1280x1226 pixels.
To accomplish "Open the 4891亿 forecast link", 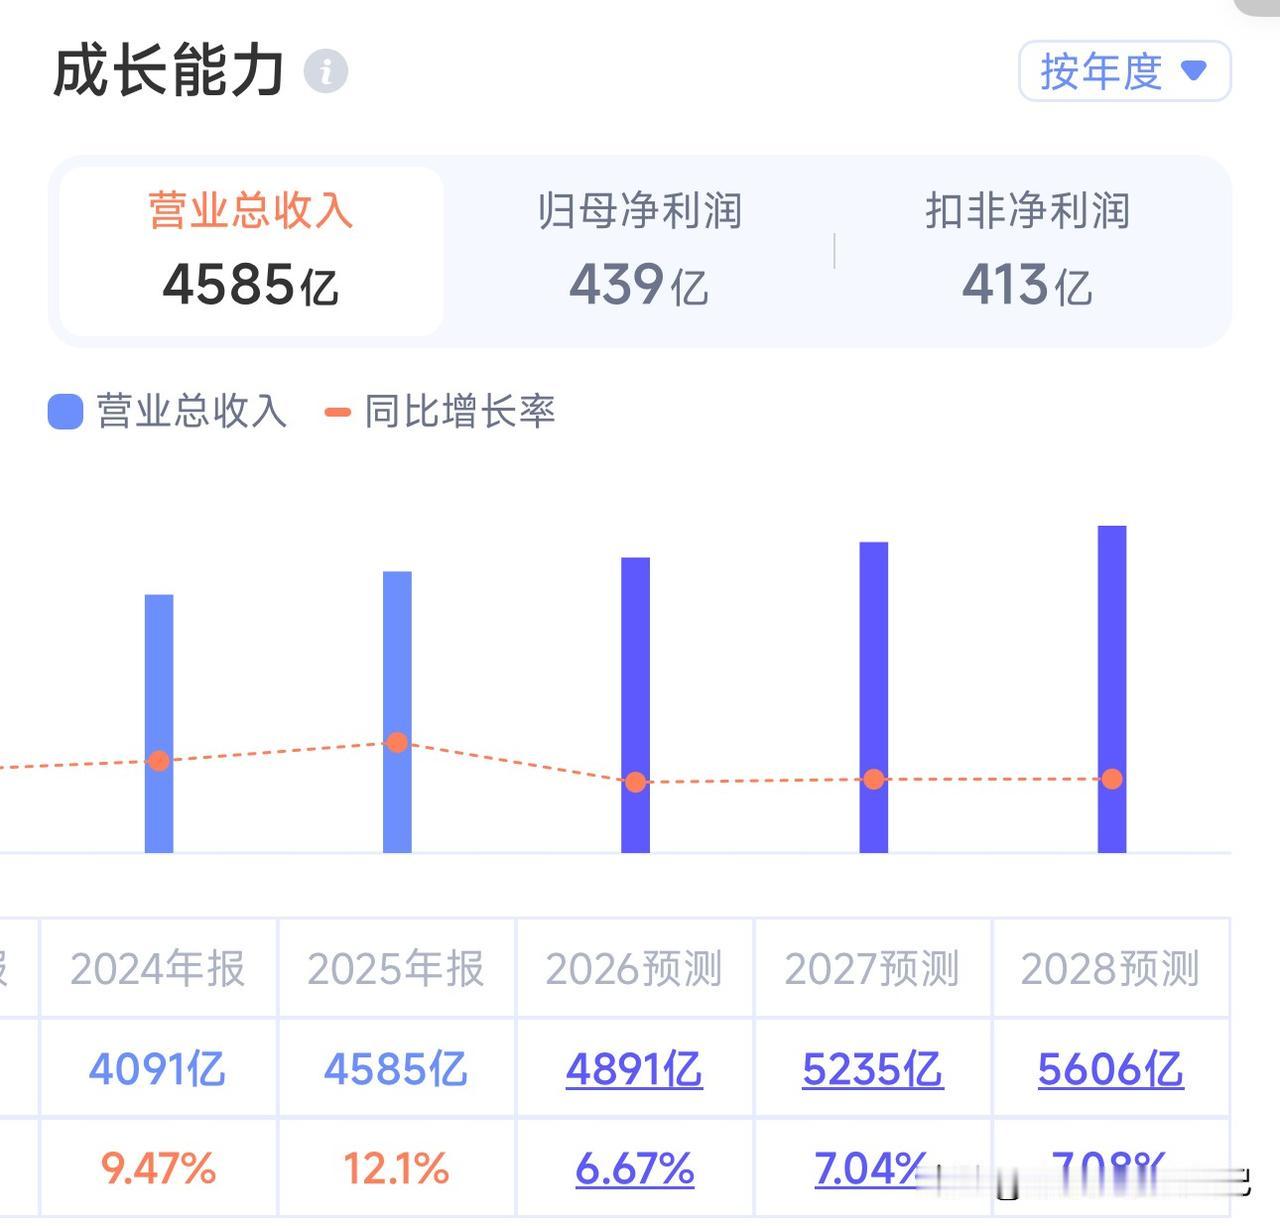I will pos(634,1069).
